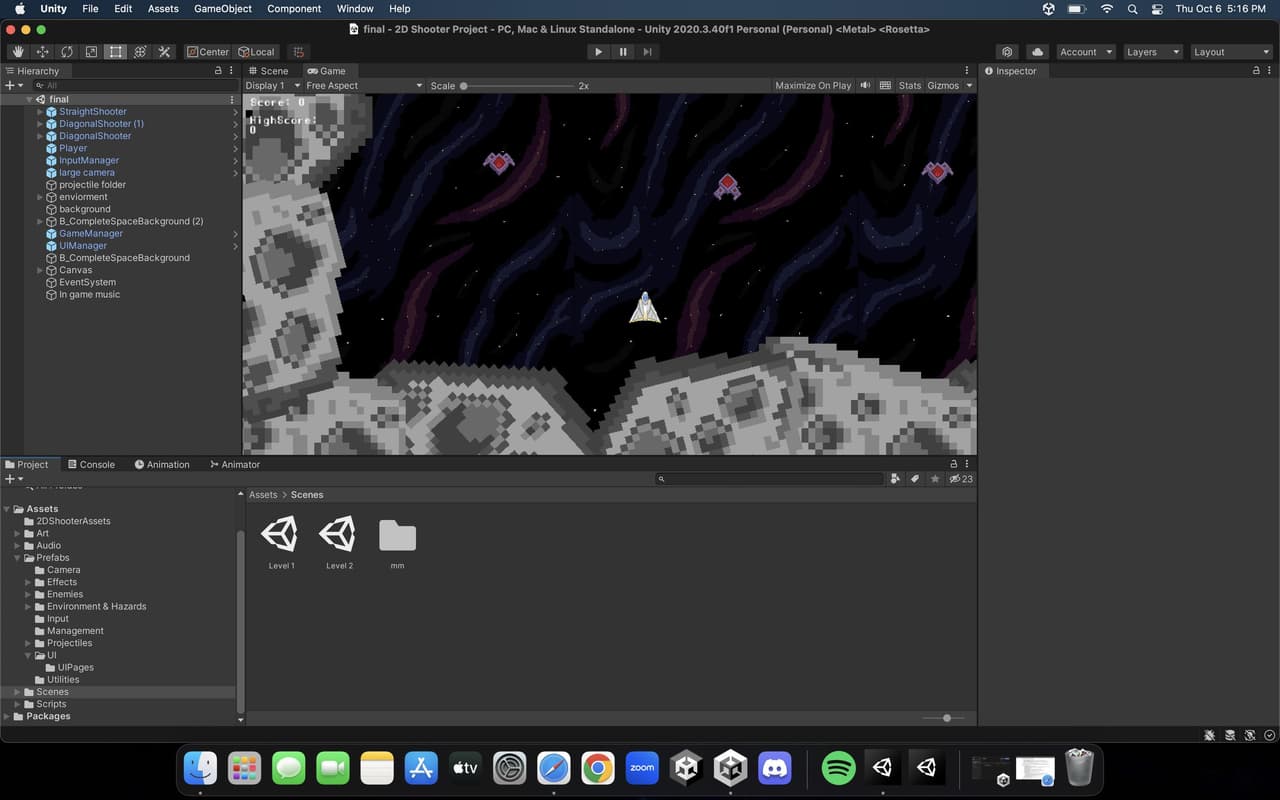
Task: Select the Rect tool
Action: tap(116, 52)
